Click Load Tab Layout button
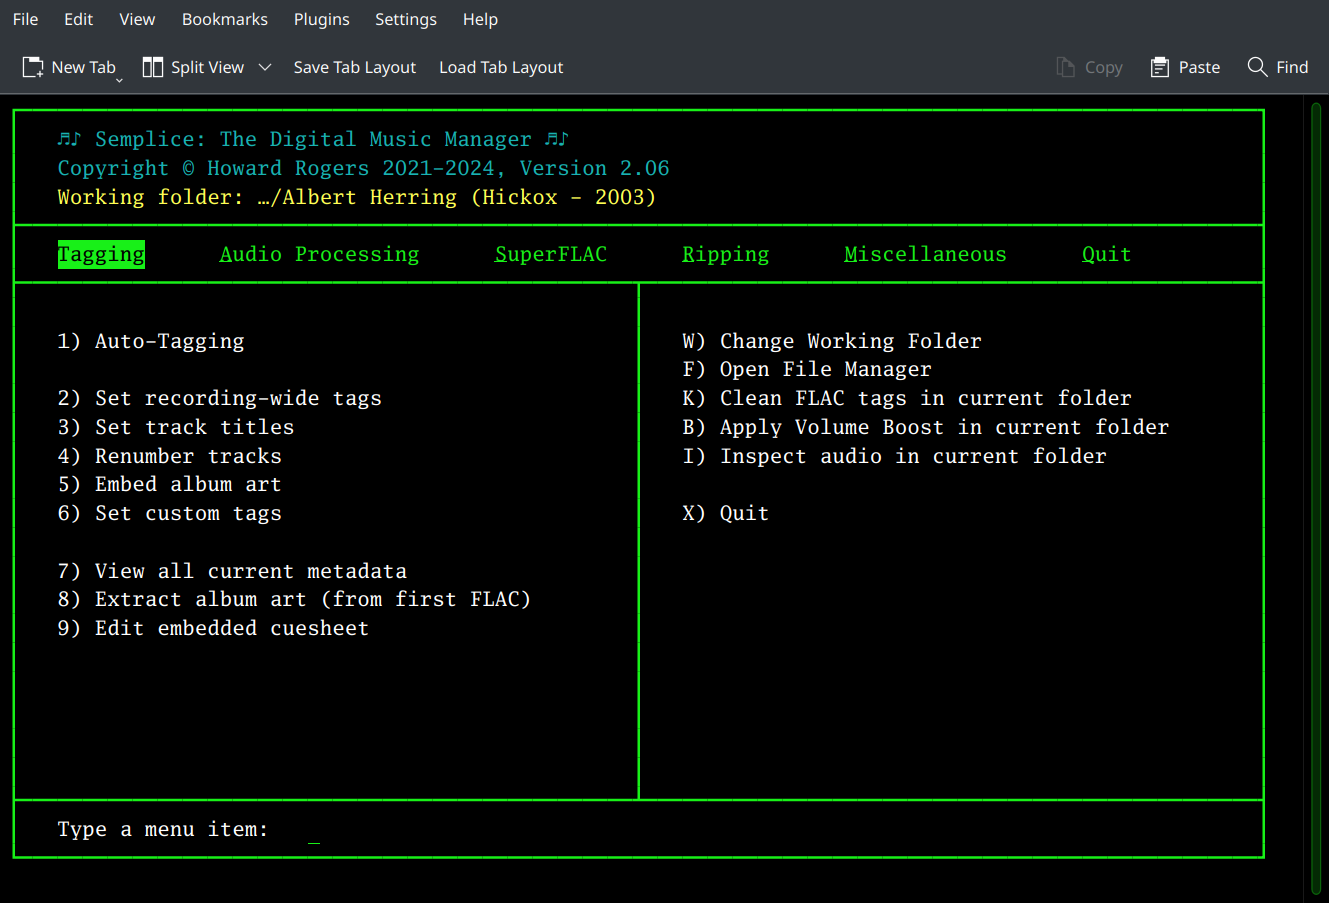 (501, 67)
